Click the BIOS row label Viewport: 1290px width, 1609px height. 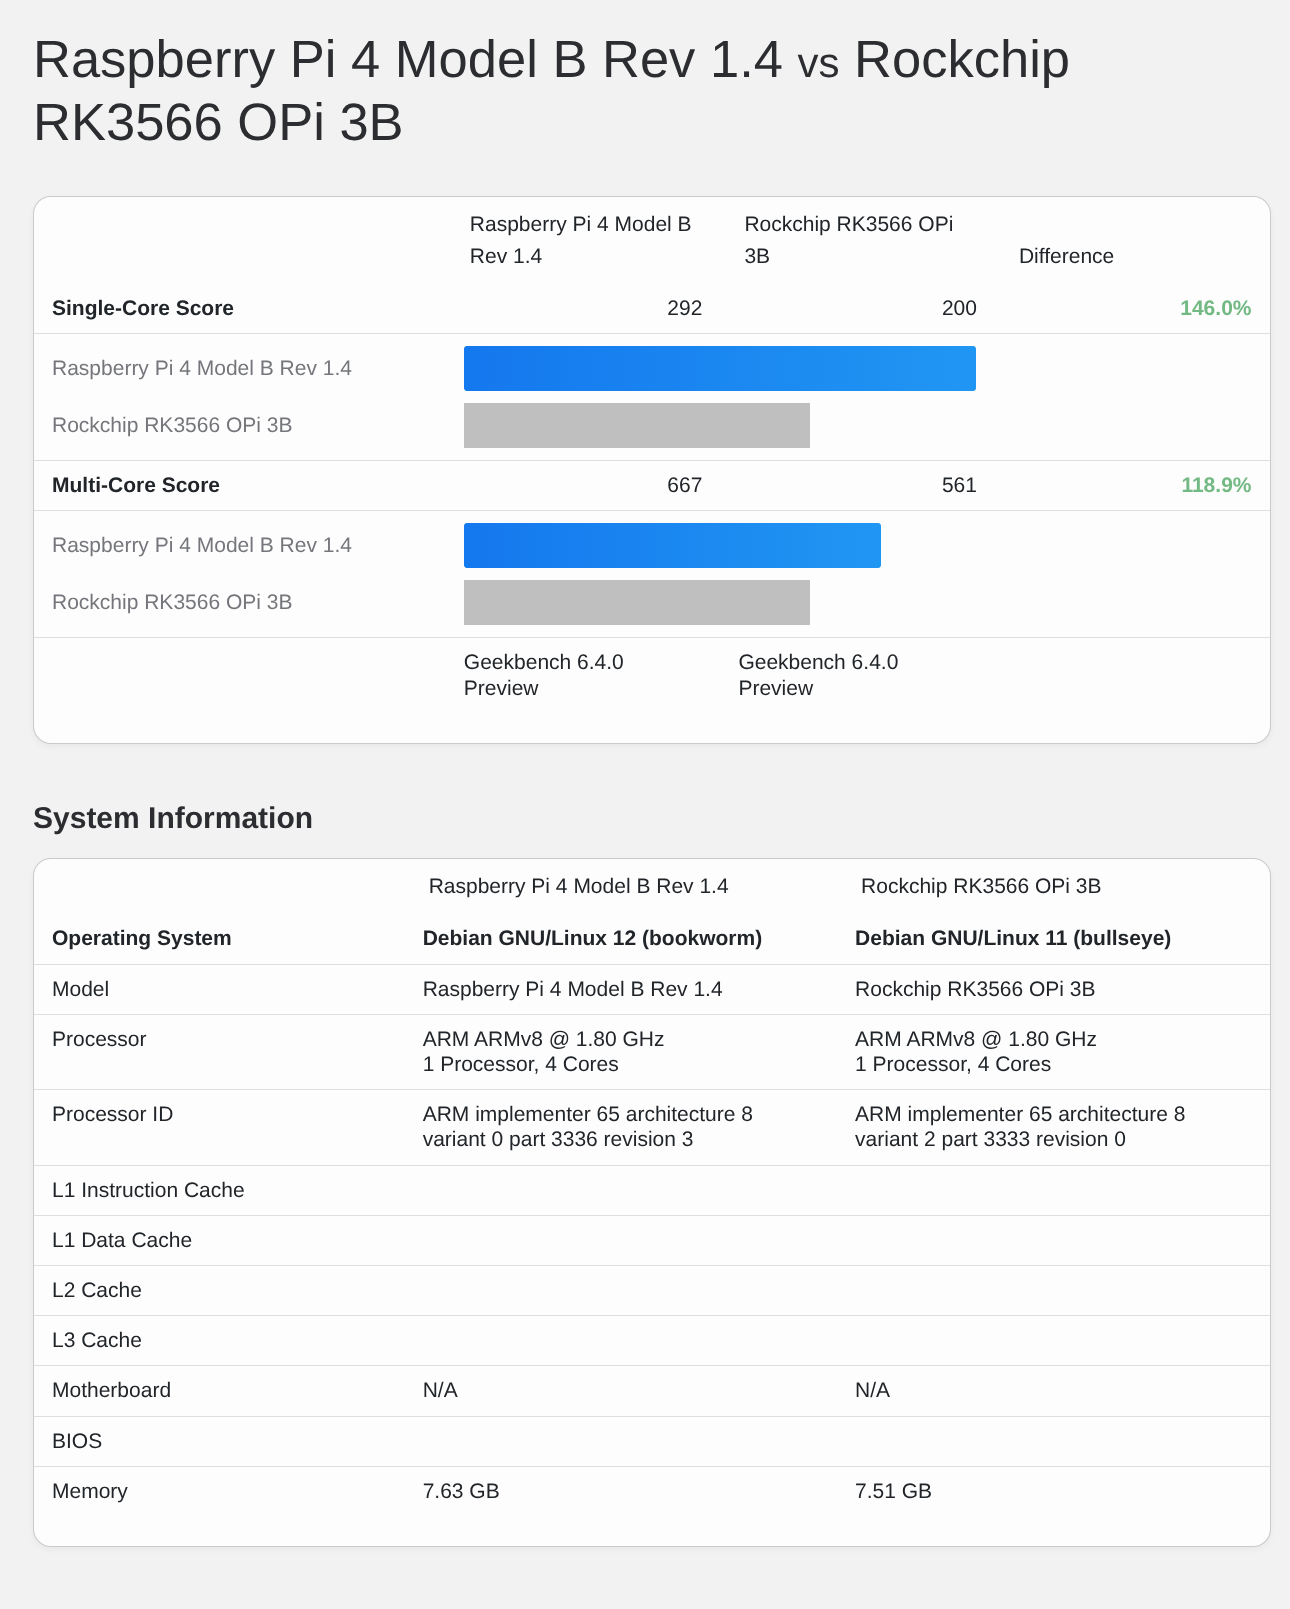[x=77, y=1441]
